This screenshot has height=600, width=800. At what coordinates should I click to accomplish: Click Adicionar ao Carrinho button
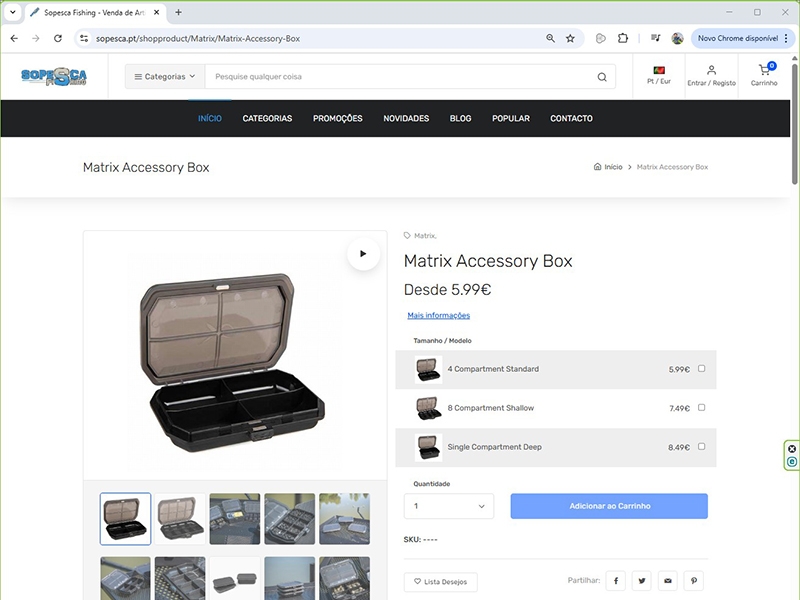point(609,506)
